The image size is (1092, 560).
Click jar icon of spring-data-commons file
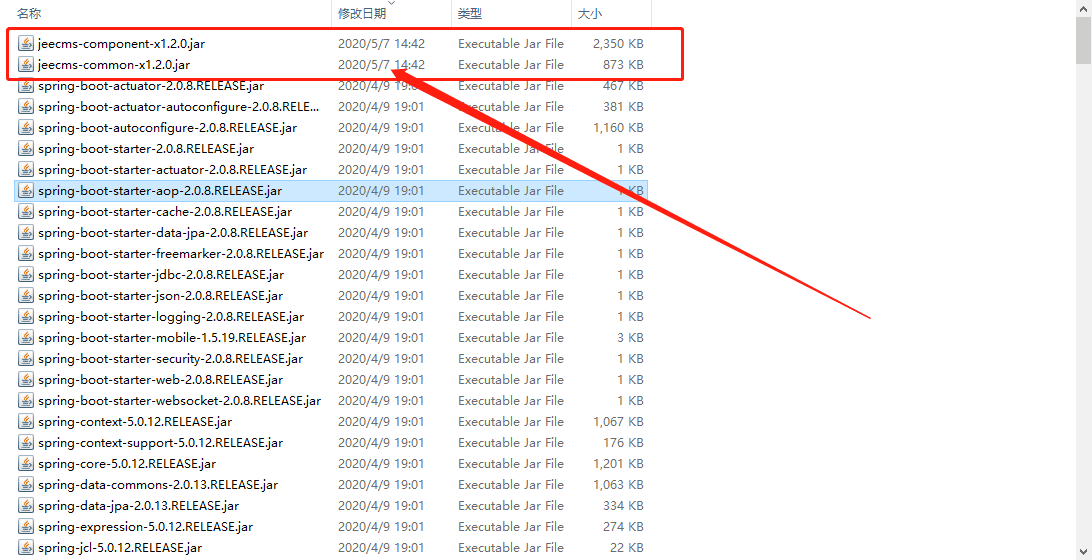click(x=26, y=484)
